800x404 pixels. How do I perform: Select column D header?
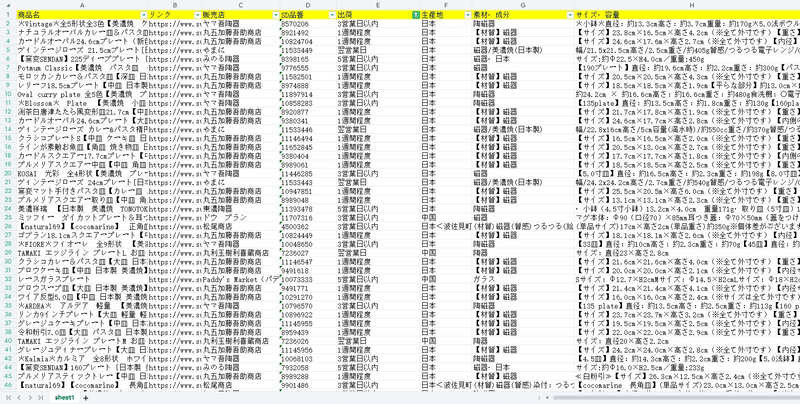pyautogui.click(x=309, y=5)
